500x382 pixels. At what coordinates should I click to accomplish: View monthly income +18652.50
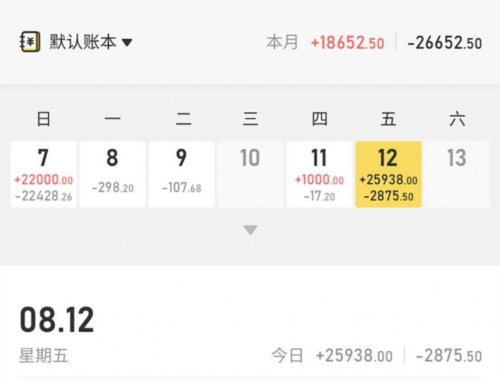(x=347, y=43)
